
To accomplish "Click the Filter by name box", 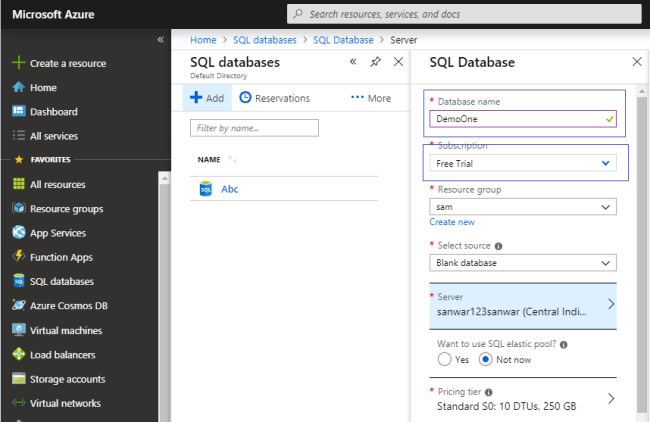I will 254,128.
